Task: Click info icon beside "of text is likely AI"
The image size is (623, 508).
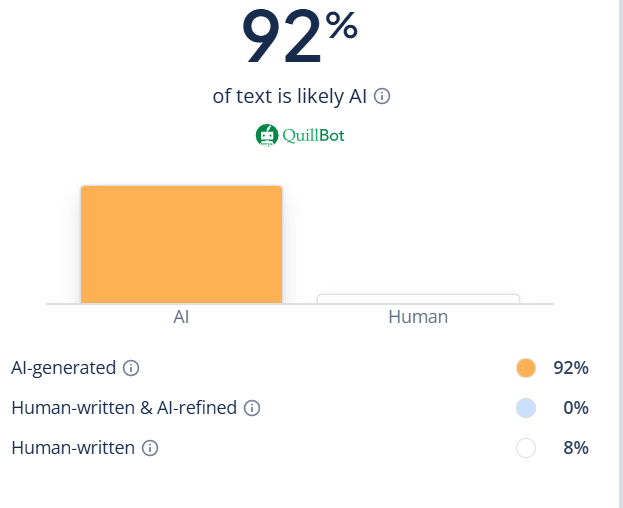Action: pyautogui.click(x=382, y=97)
